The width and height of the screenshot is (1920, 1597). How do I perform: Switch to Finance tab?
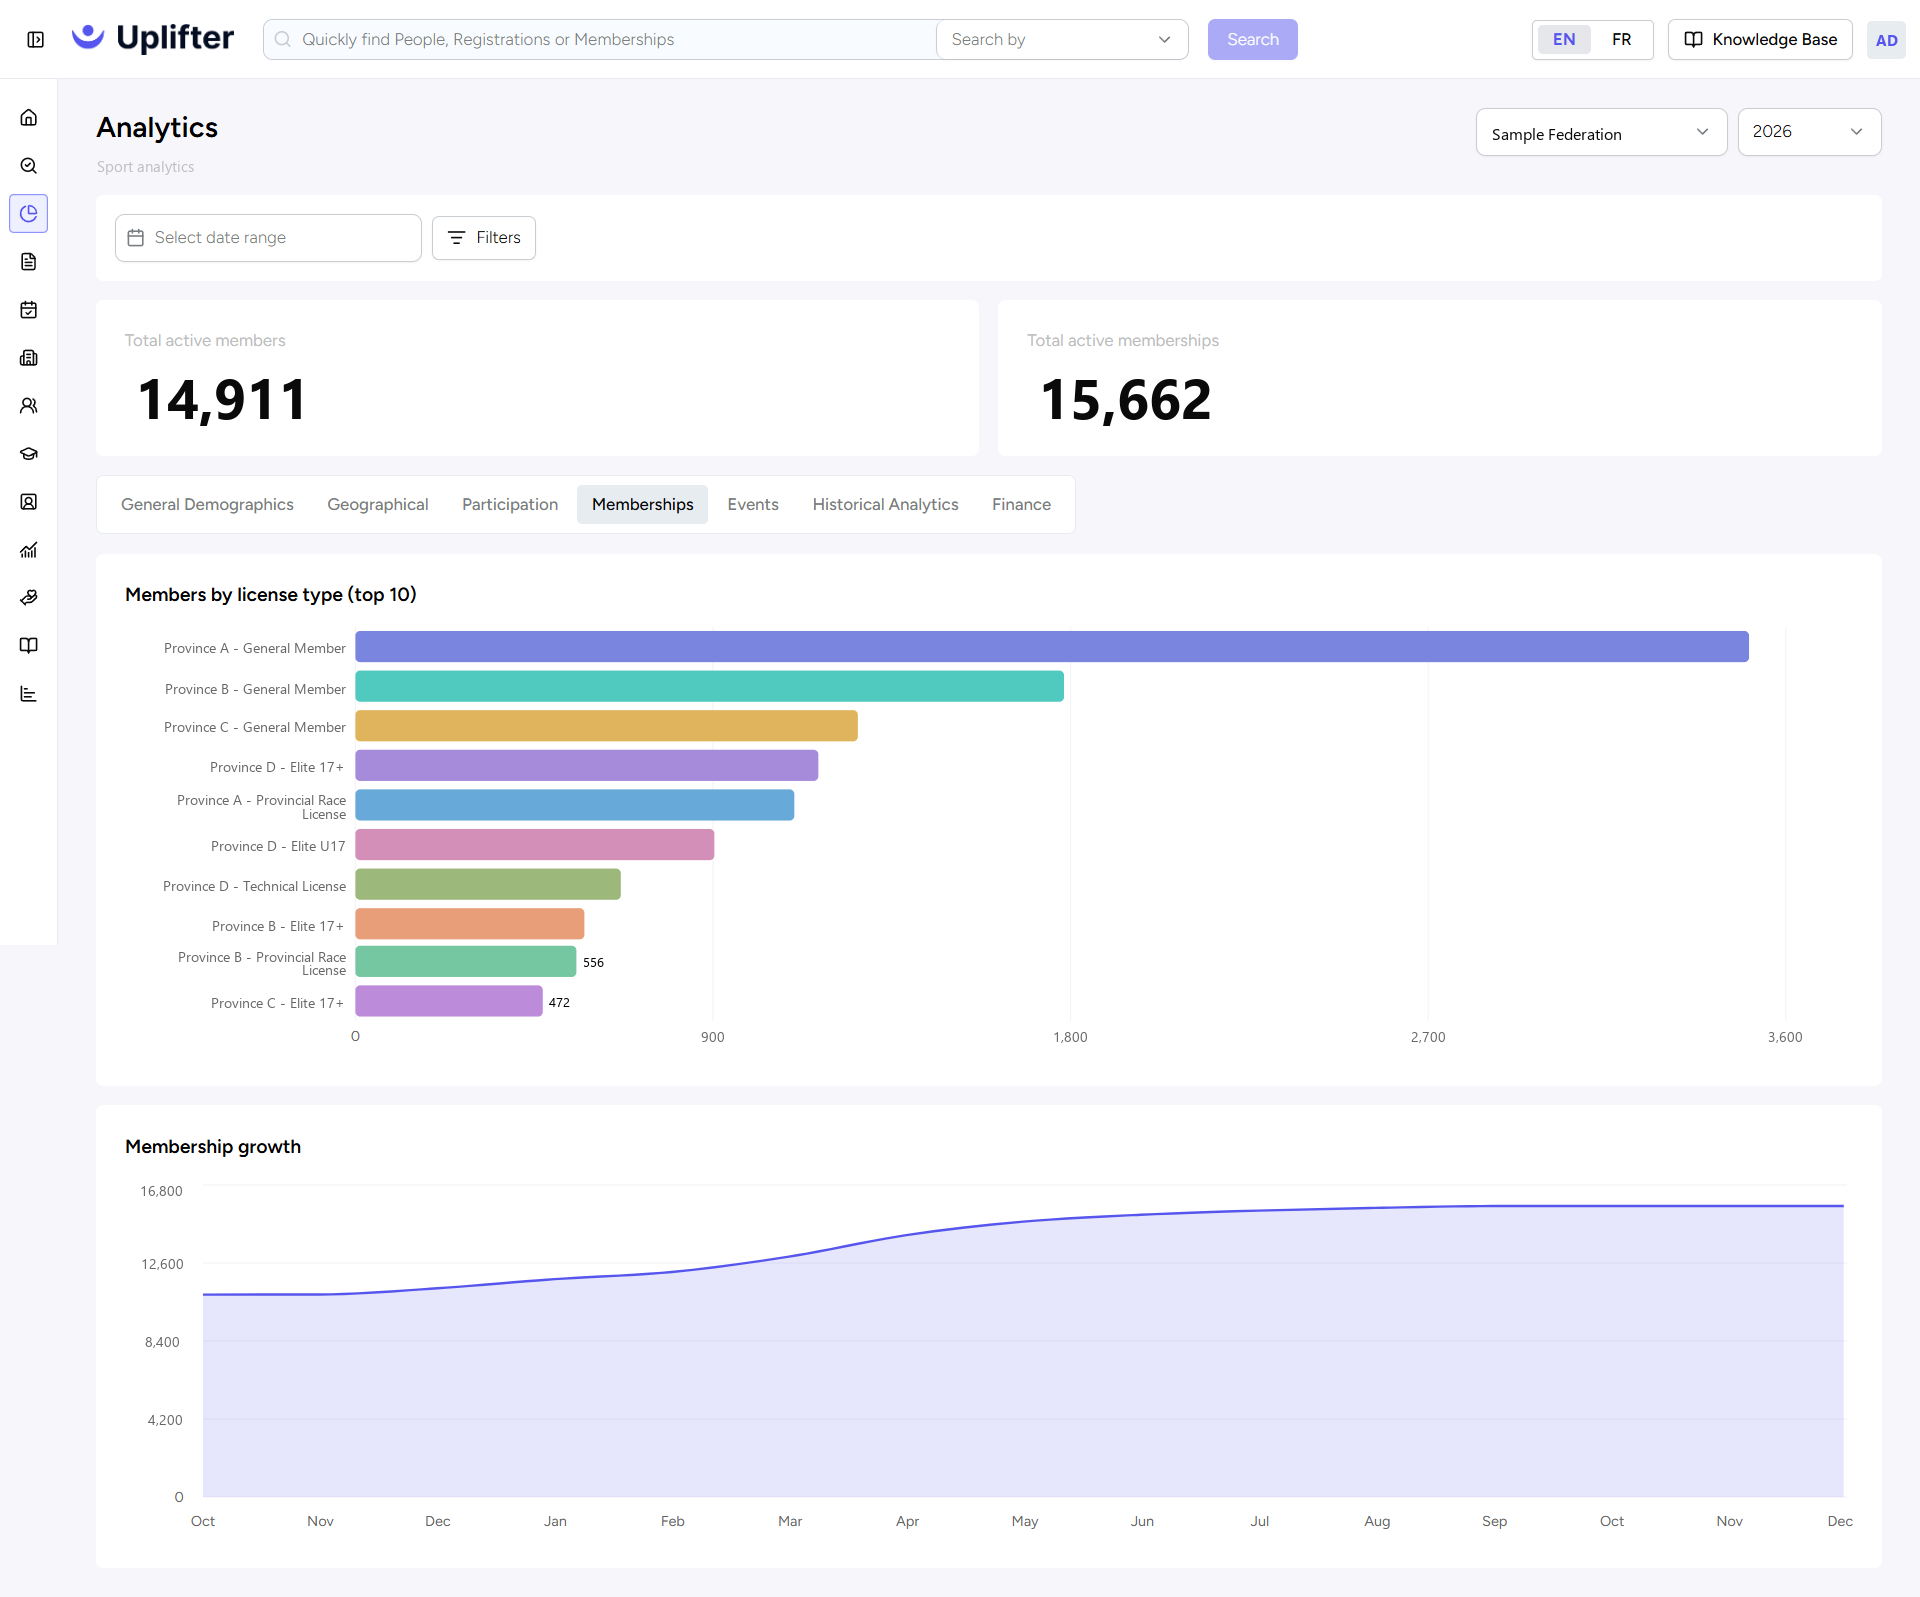click(x=1021, y=505)
